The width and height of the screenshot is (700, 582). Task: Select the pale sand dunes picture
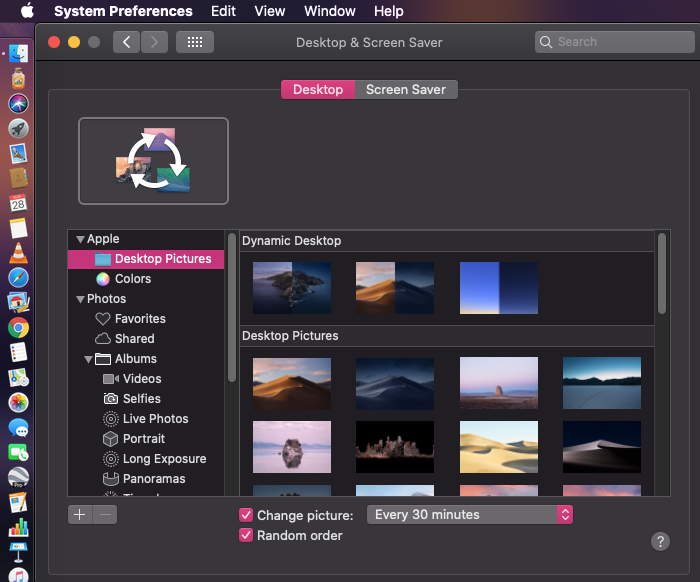(x=499, y=447)
